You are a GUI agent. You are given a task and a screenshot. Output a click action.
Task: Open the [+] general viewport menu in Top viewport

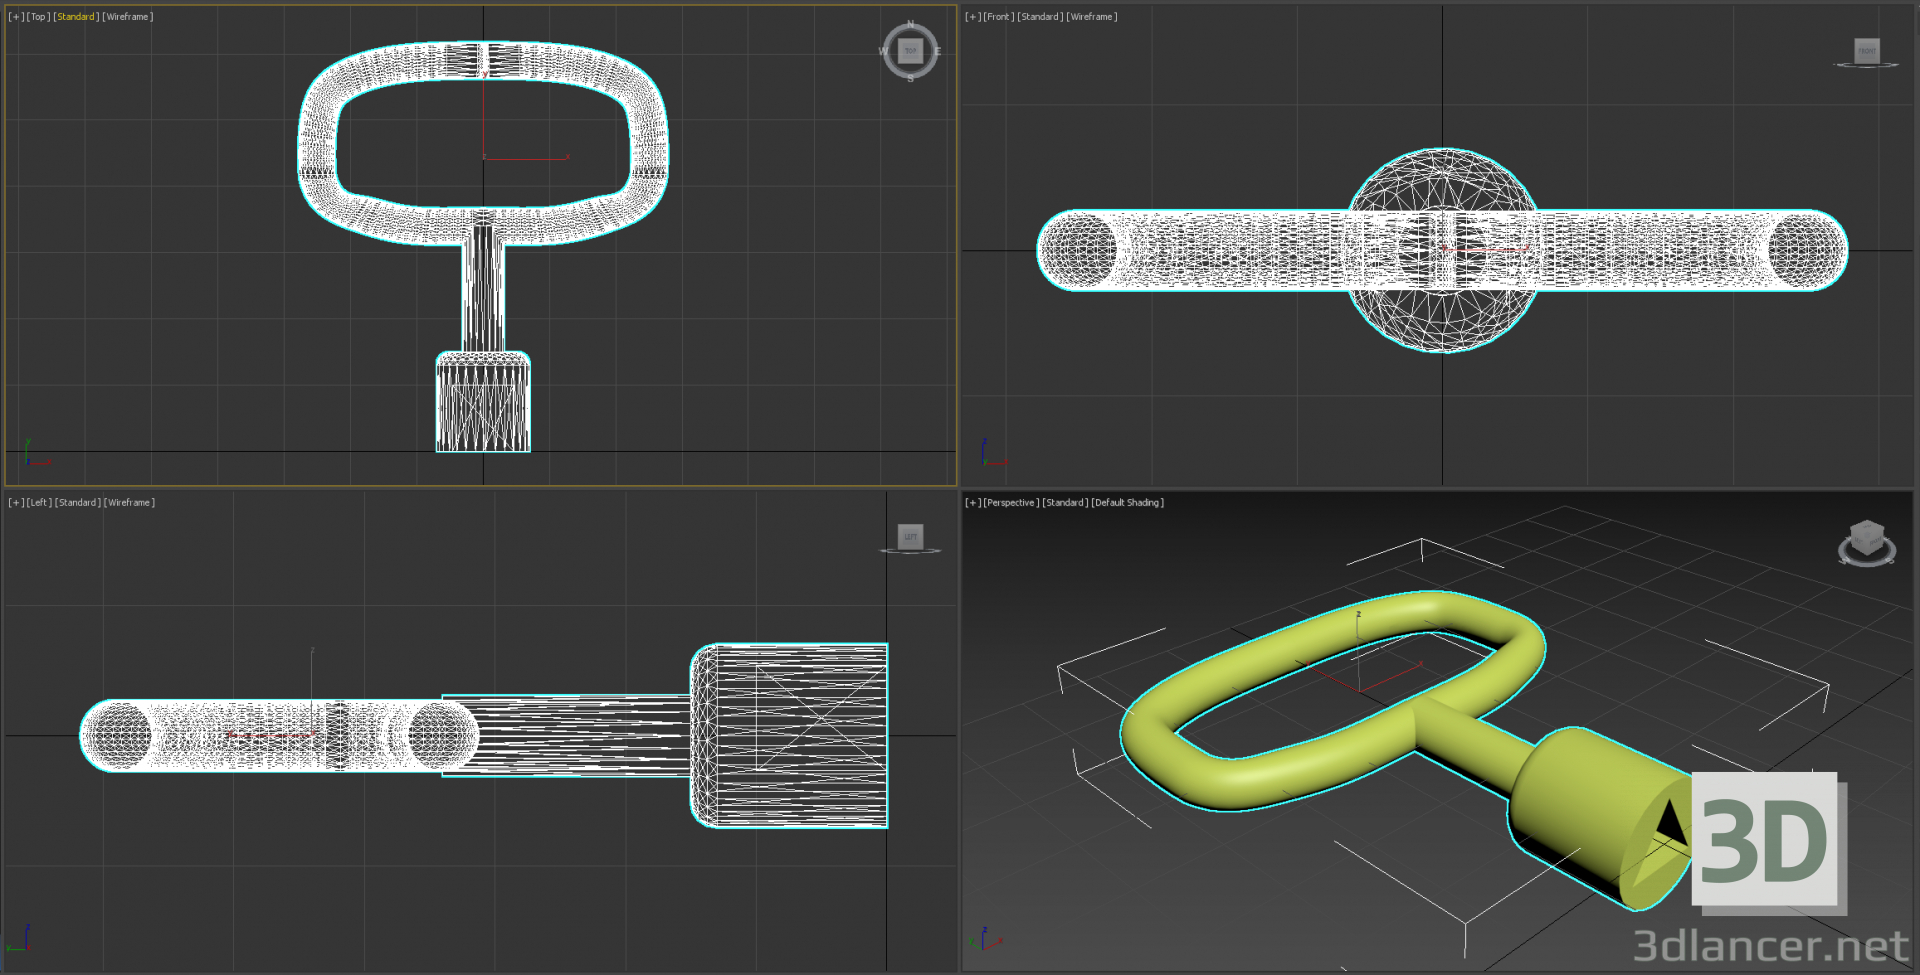(x=13, y=16)
